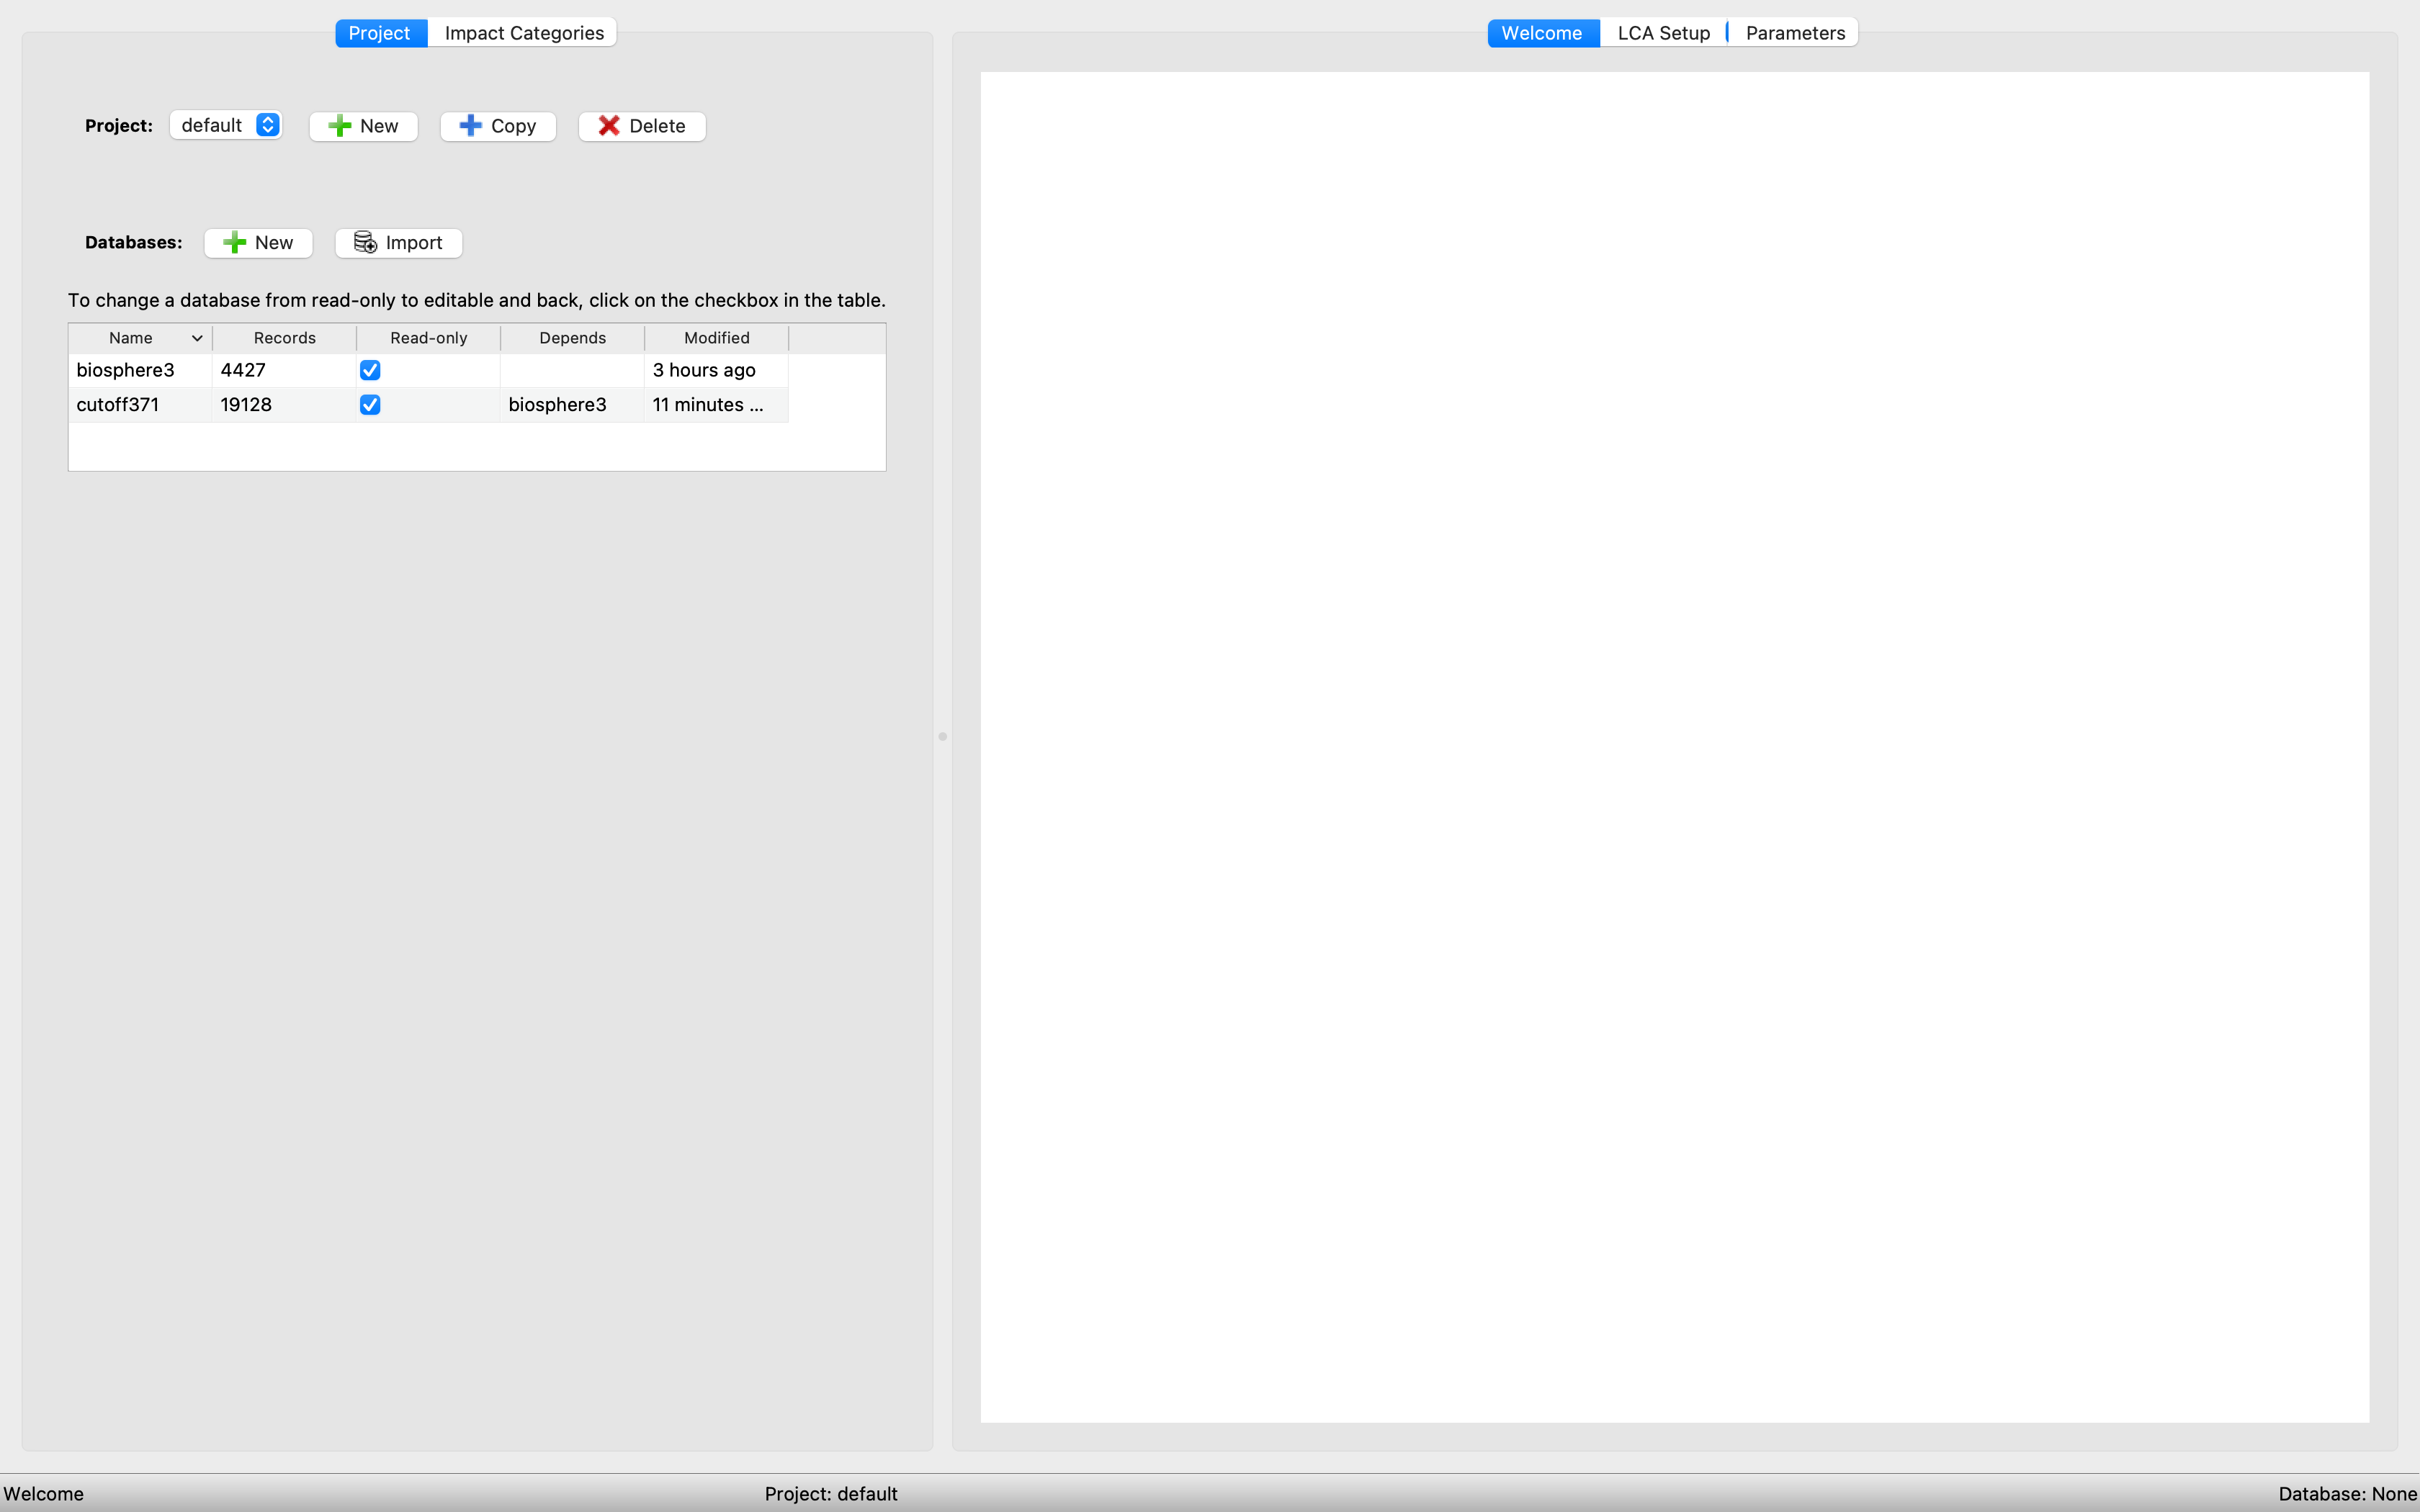This screenshot has height=1512, width=2420.
Task: Select the biosphere3 database row
Action: tap(126, 370)
